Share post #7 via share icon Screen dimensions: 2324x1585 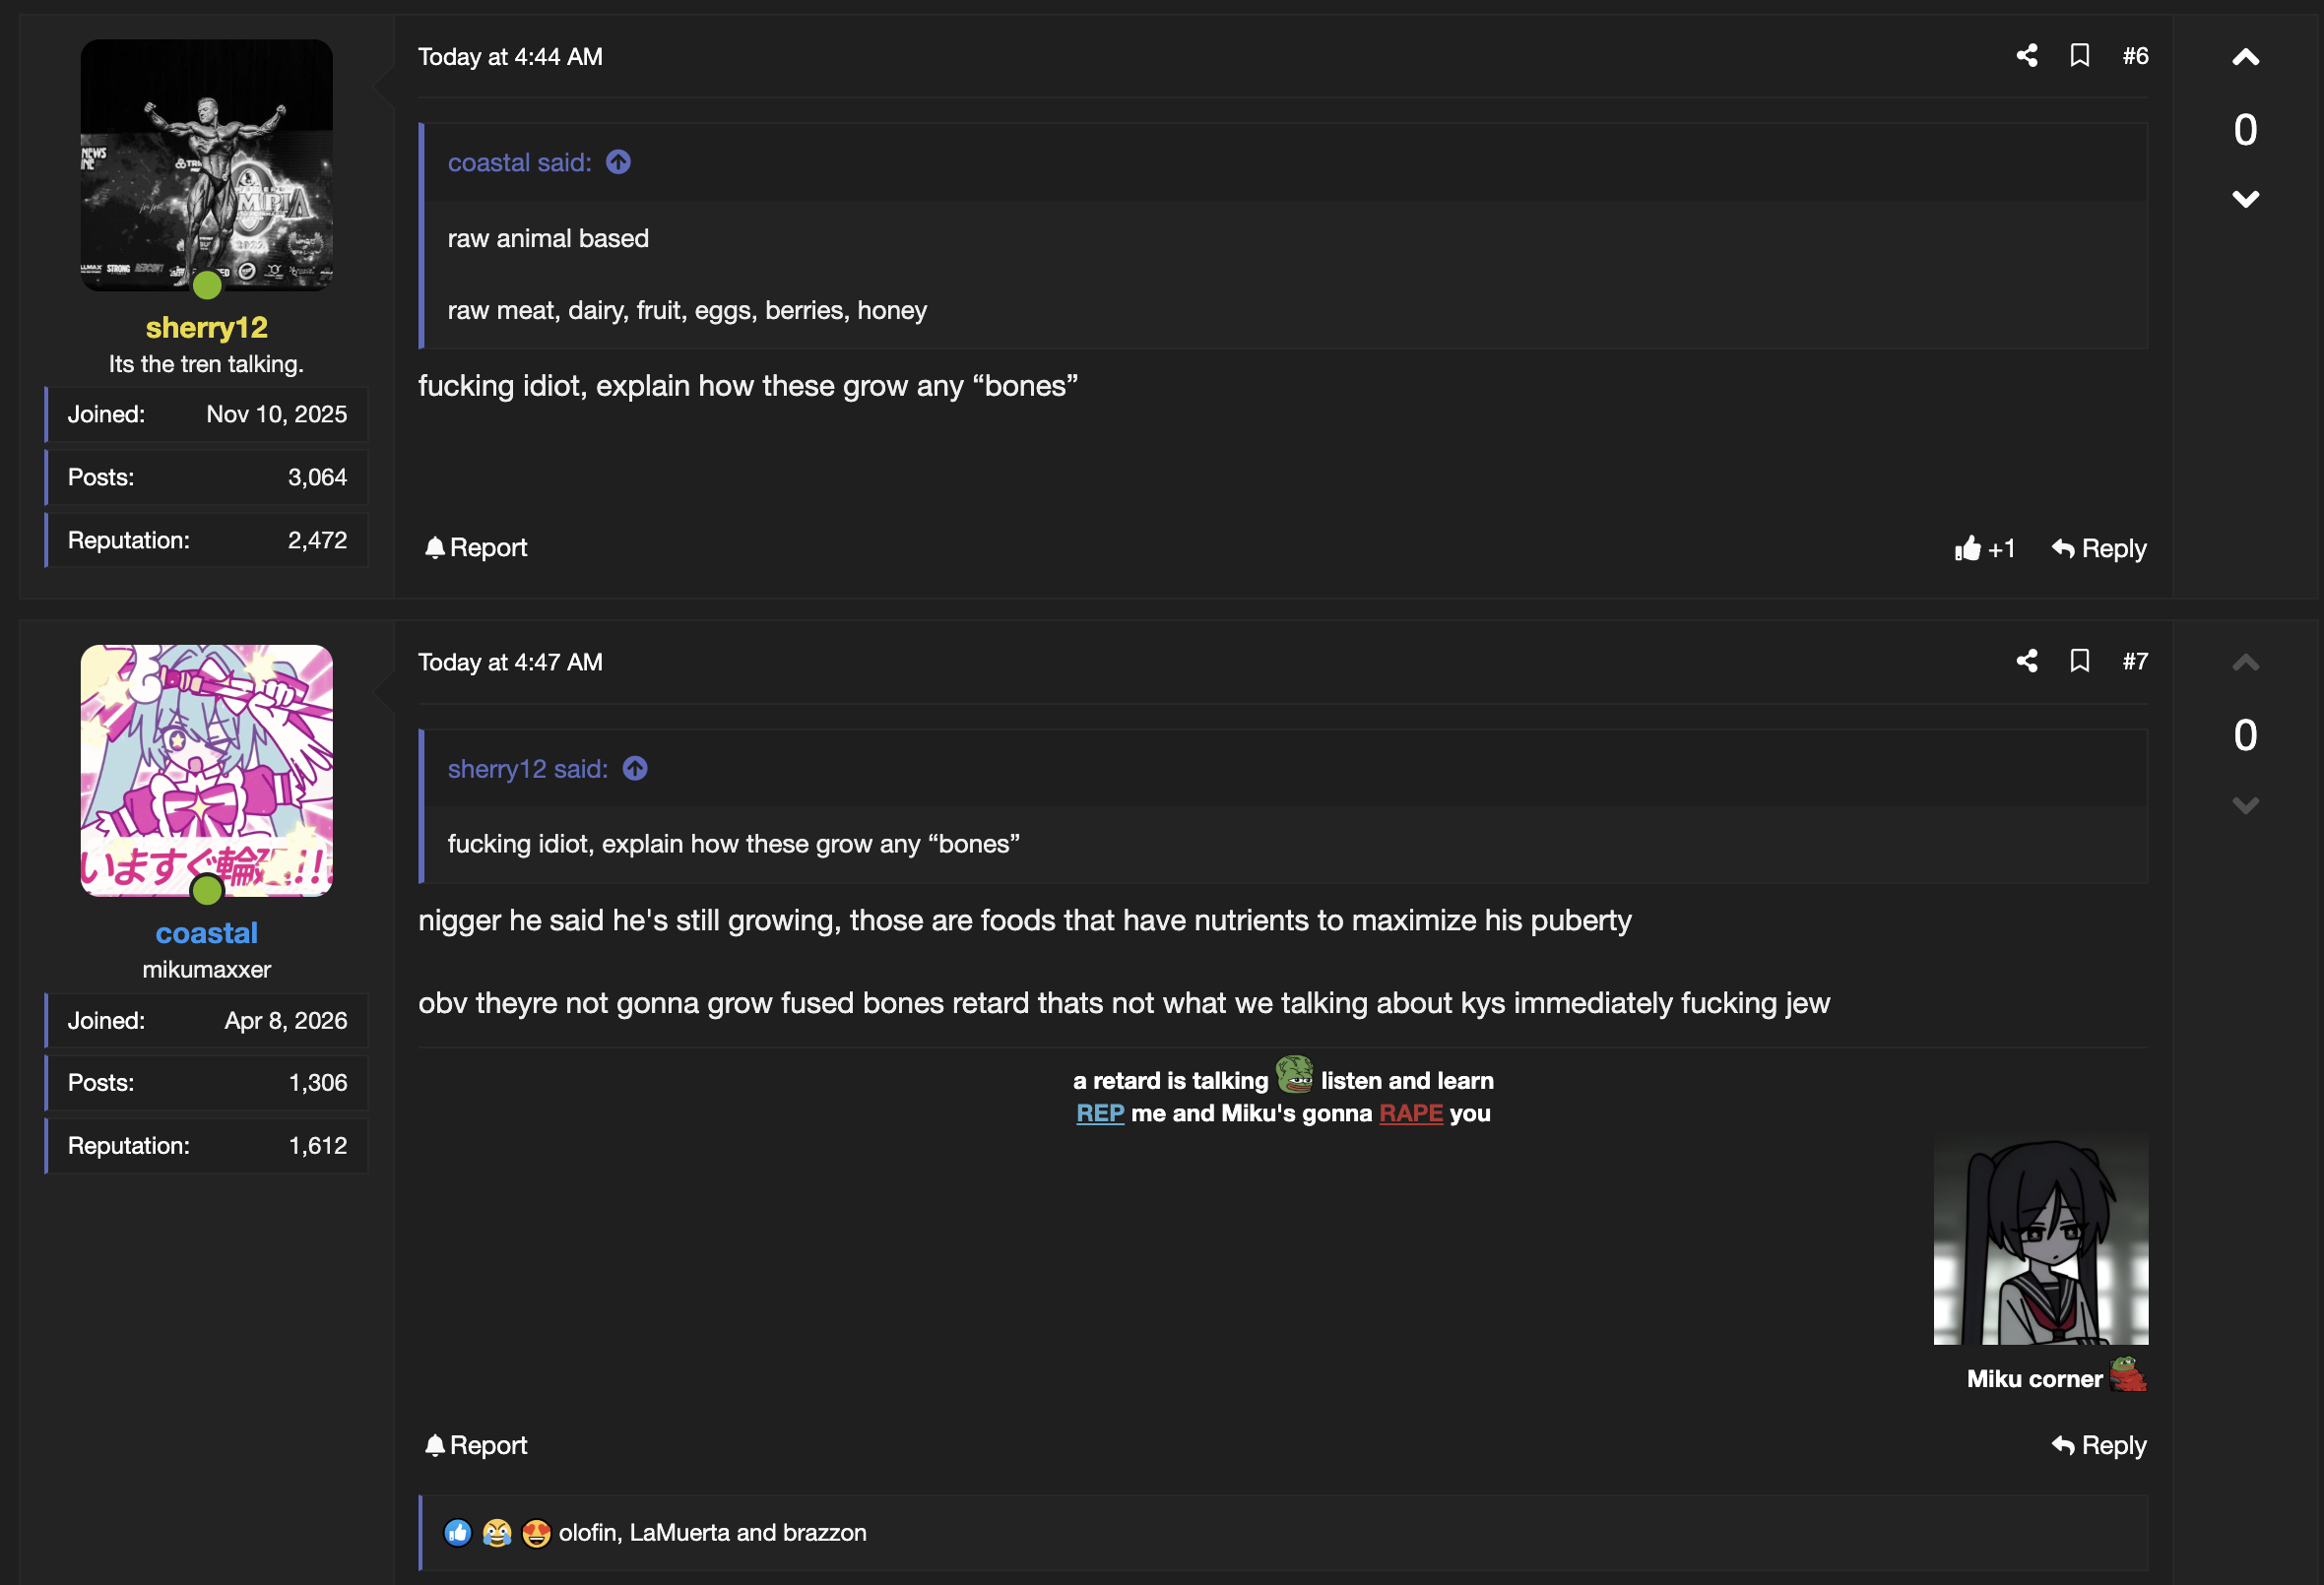pos(2026,661)
